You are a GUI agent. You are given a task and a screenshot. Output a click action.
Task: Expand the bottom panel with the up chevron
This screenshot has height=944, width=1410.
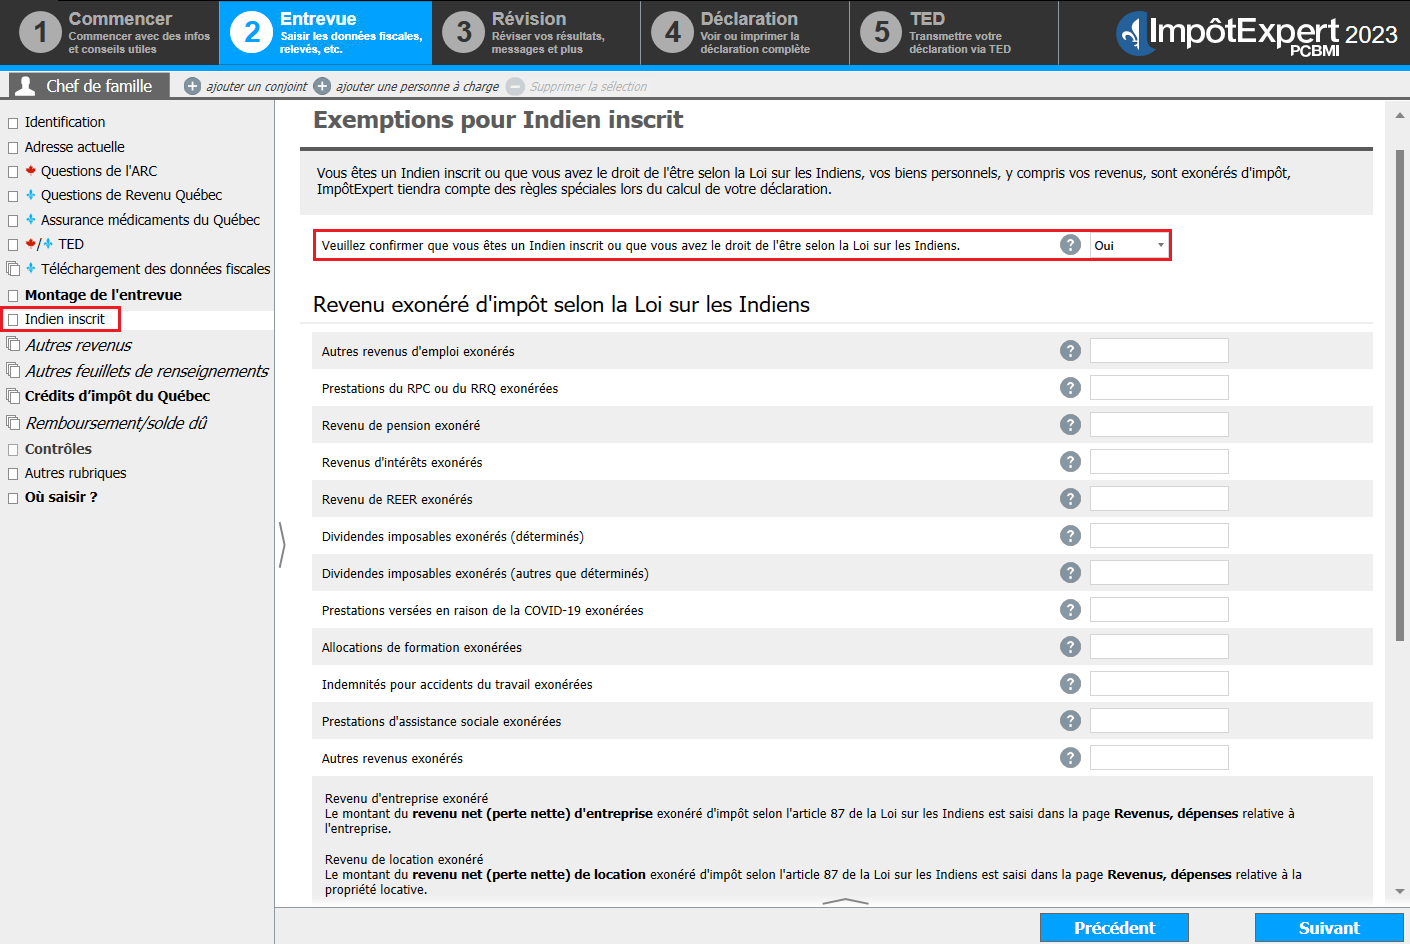tap(845, 901)
